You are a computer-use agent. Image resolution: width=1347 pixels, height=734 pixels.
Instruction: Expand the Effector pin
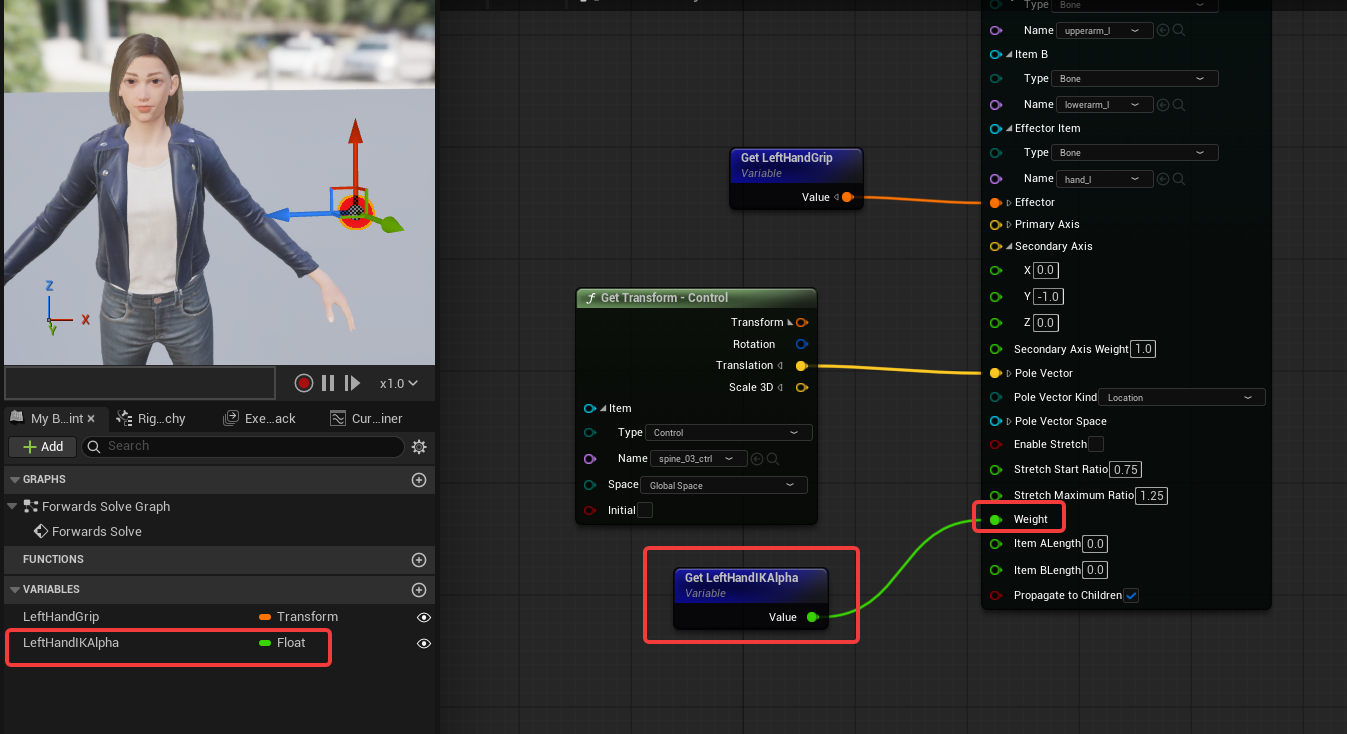[x=1009, y=203]
